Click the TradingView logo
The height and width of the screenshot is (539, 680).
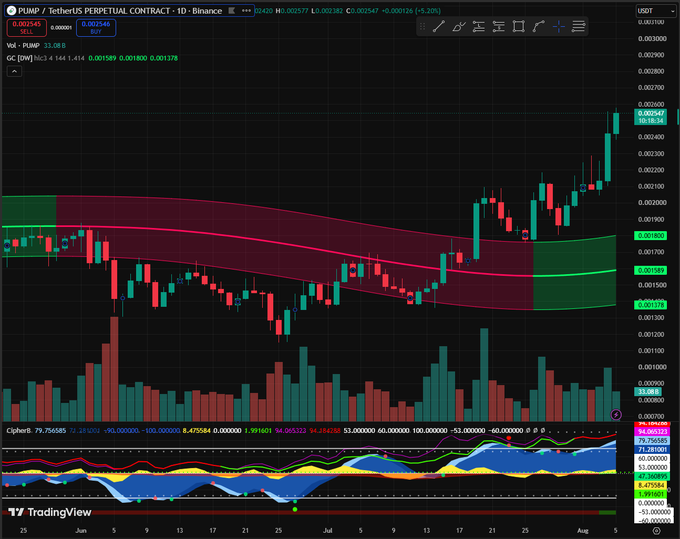pyautogui.click(x=50, y=512)
